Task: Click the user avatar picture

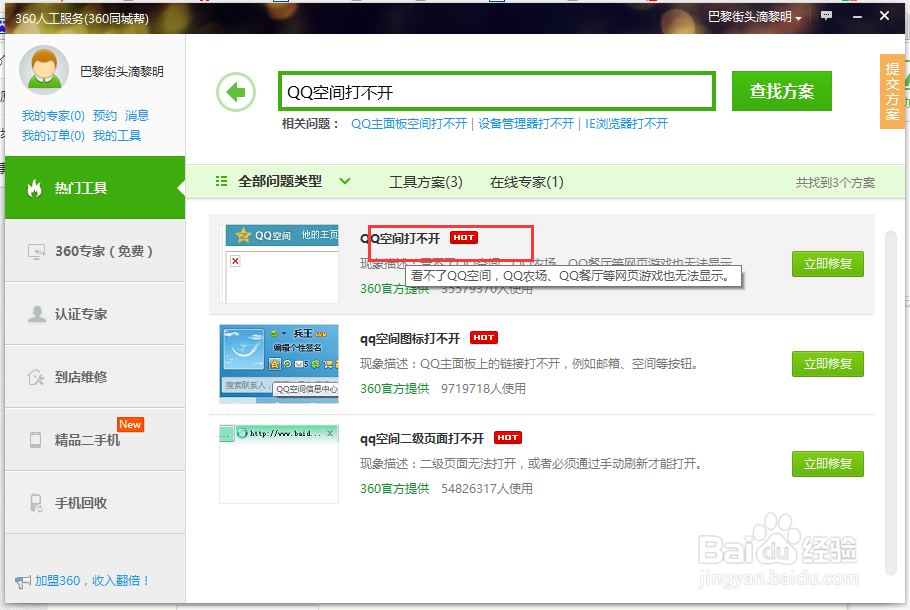Action: (x=44, y=70)
